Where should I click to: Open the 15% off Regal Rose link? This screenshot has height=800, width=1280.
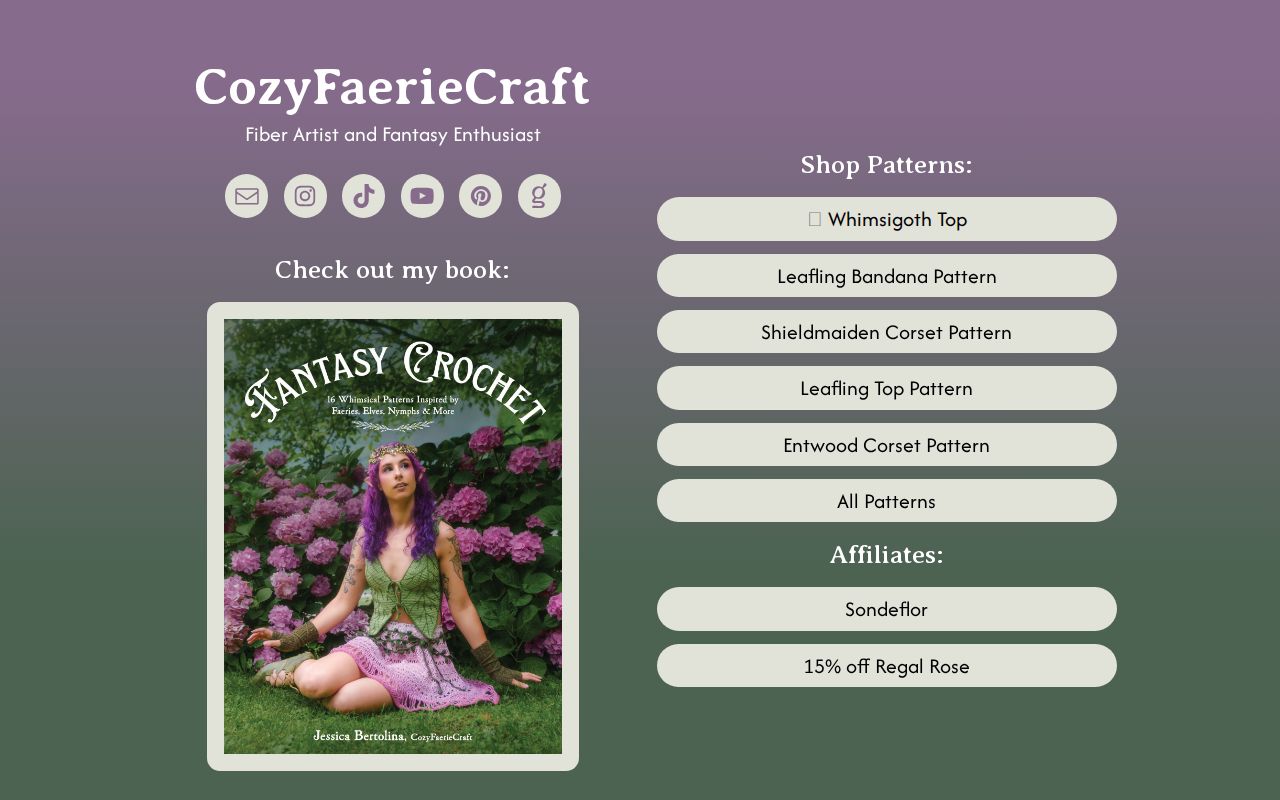887,666
